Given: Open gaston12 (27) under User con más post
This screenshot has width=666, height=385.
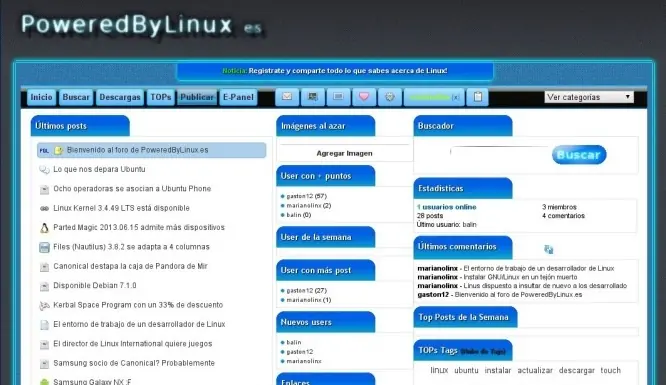Looking at the screenshot, I should pyautogui.click(x=307, y=291).
